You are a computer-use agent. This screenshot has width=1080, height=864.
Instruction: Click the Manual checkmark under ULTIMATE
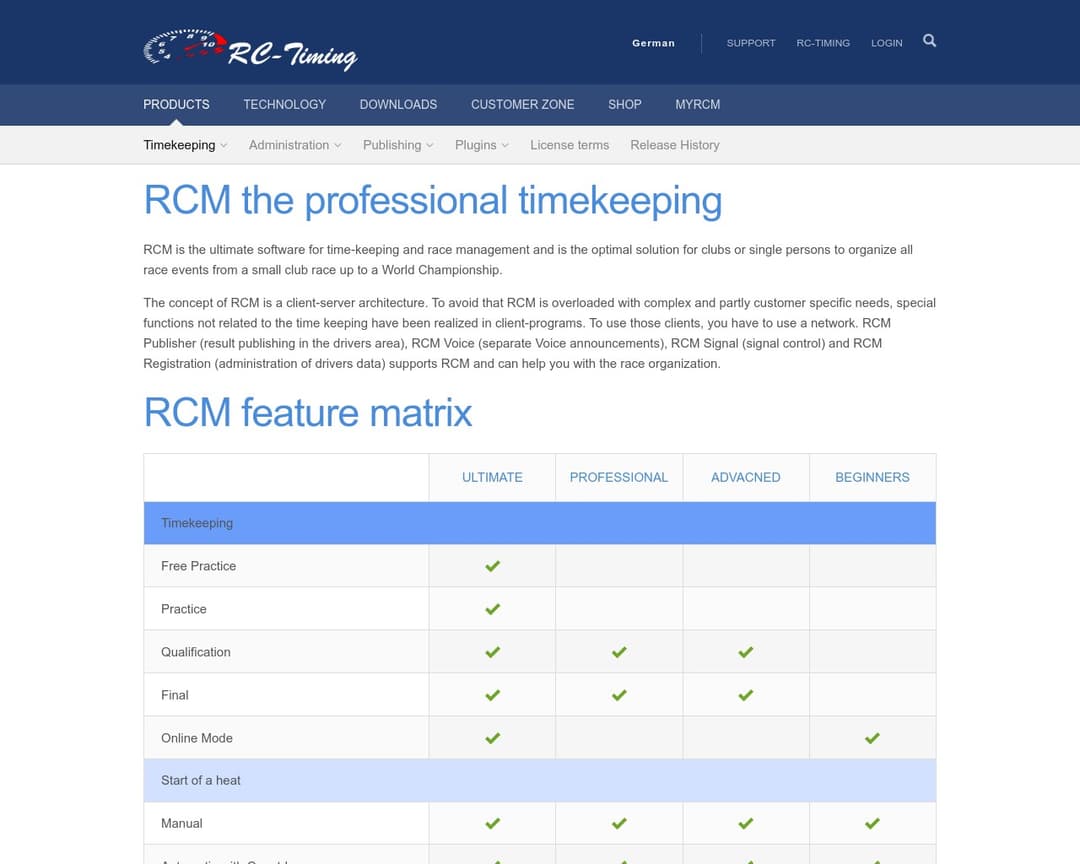[x=492, y=823]
